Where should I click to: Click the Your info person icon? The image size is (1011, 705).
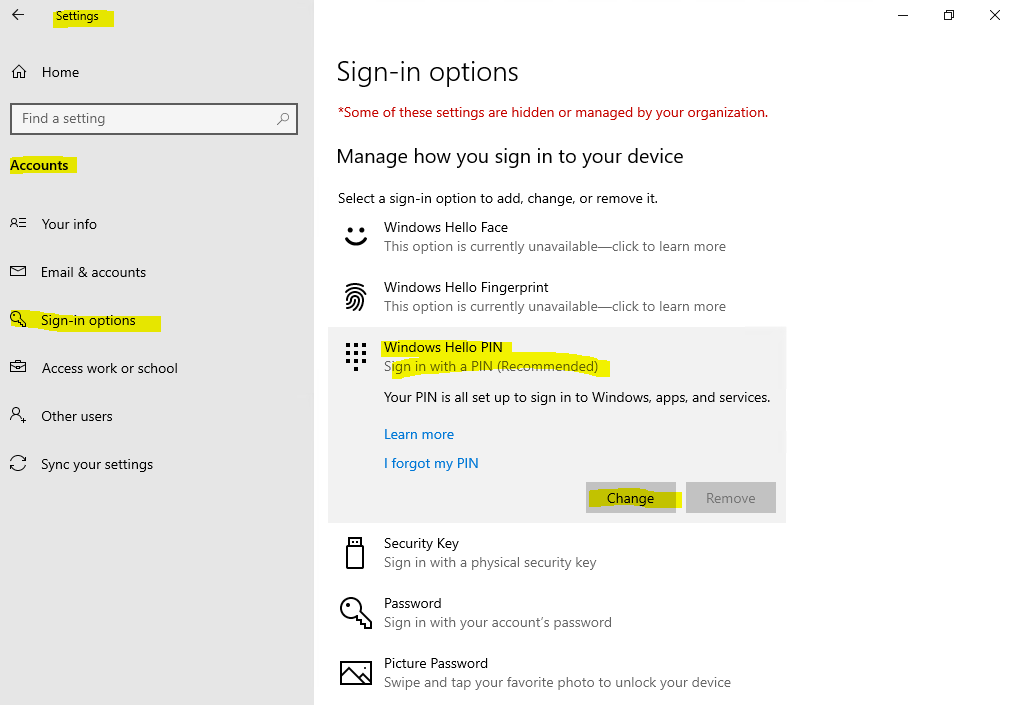pos(18,223)
